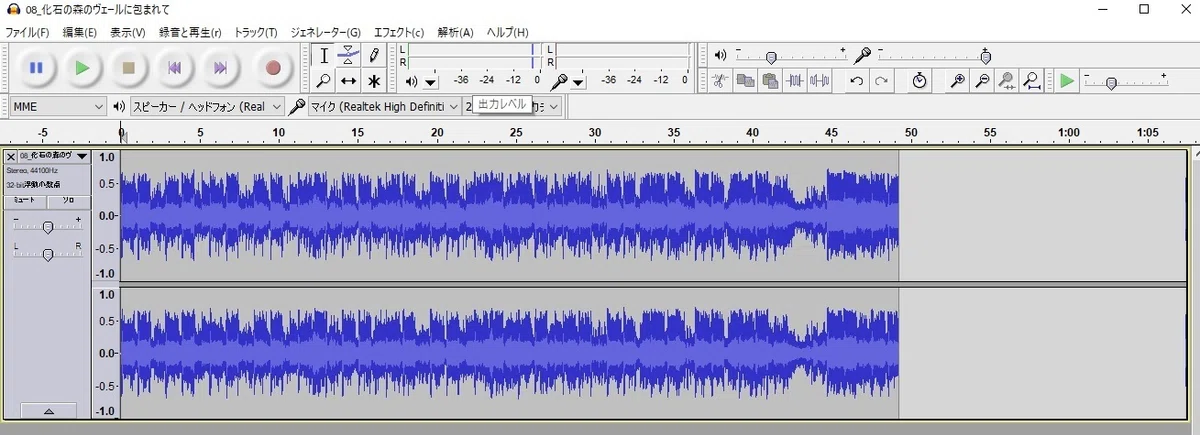The width and height of the screenshot is (1200, 435).
Task: Open the playback meter dropdown arrow
Action: pos(430,82)
